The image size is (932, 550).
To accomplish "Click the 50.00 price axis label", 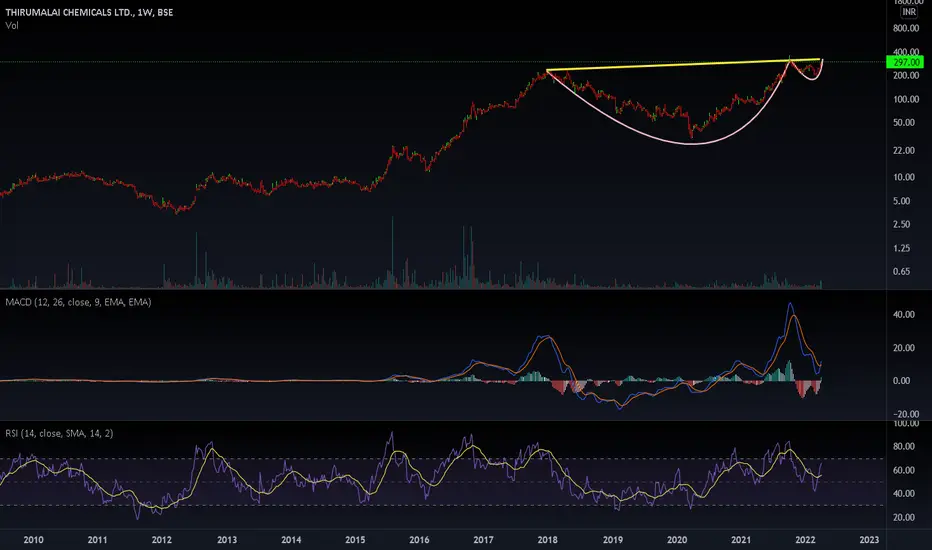I will (x=903, y=122).
